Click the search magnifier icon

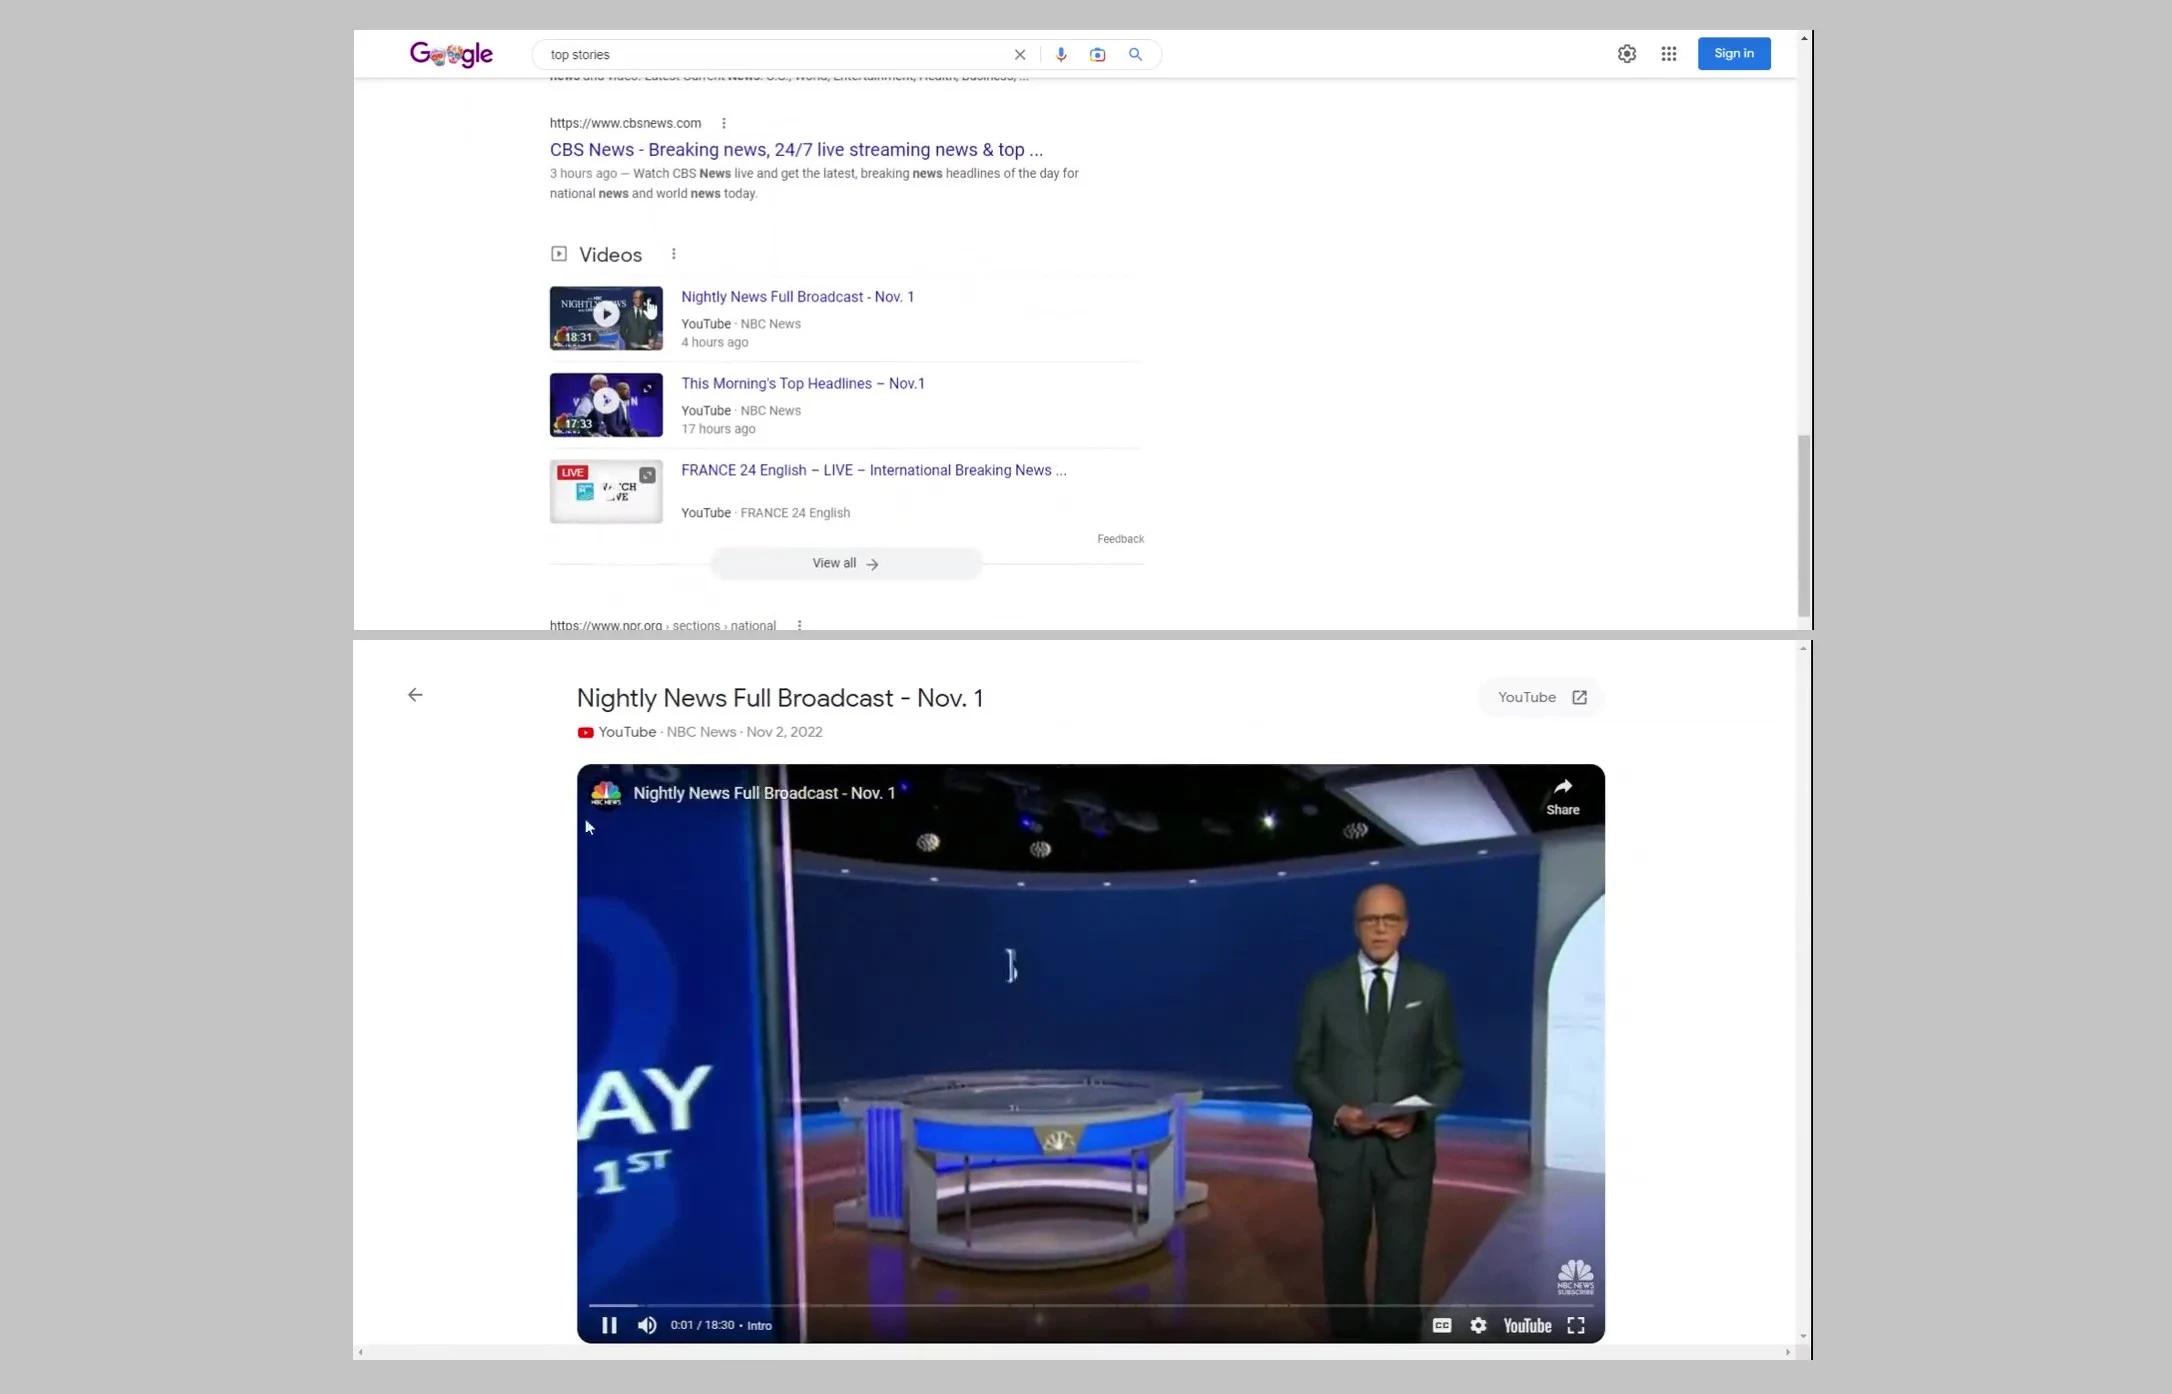1135,55
